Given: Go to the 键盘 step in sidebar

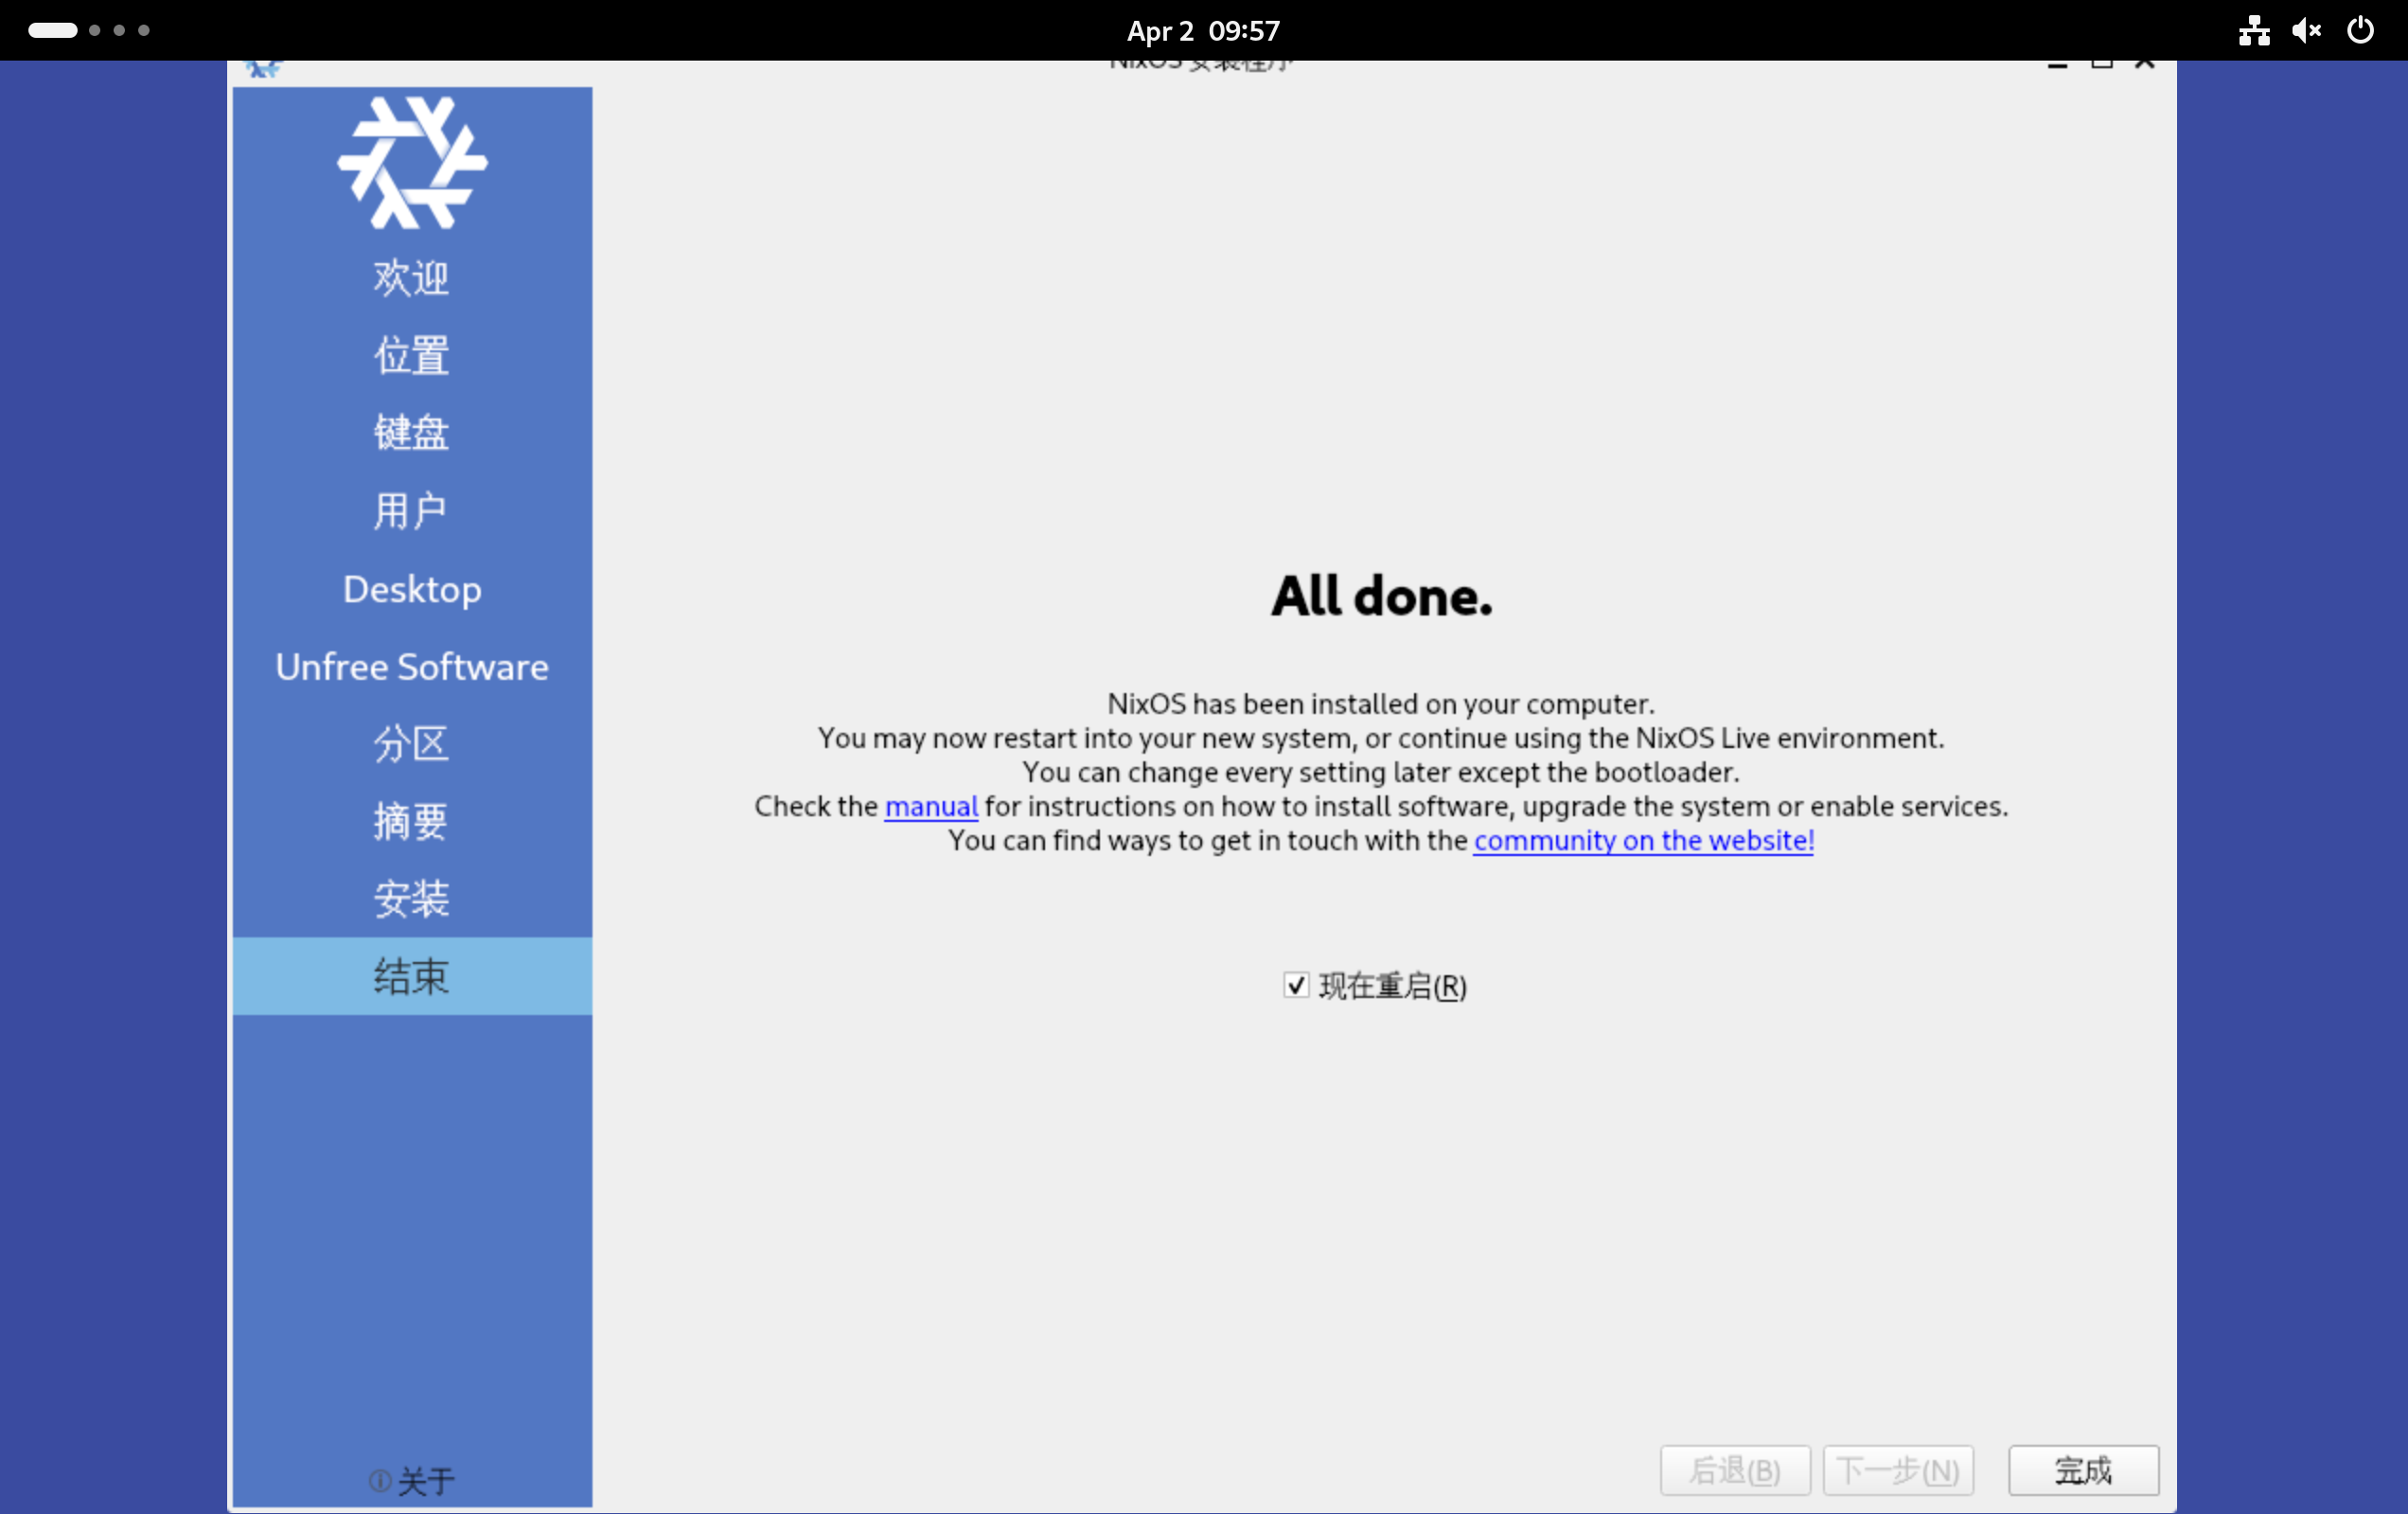Looking at the screenshot, I should [x=412, y=432].
